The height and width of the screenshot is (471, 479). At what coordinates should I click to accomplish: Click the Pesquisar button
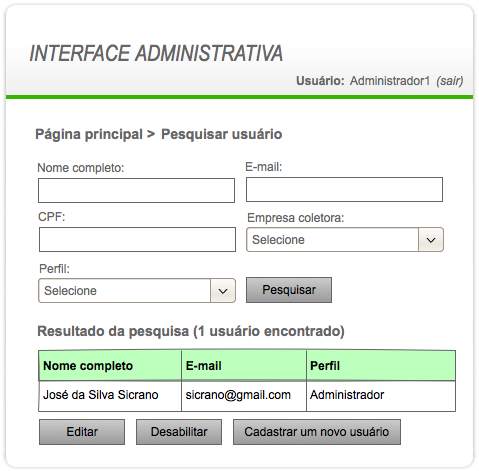point(289,290)
